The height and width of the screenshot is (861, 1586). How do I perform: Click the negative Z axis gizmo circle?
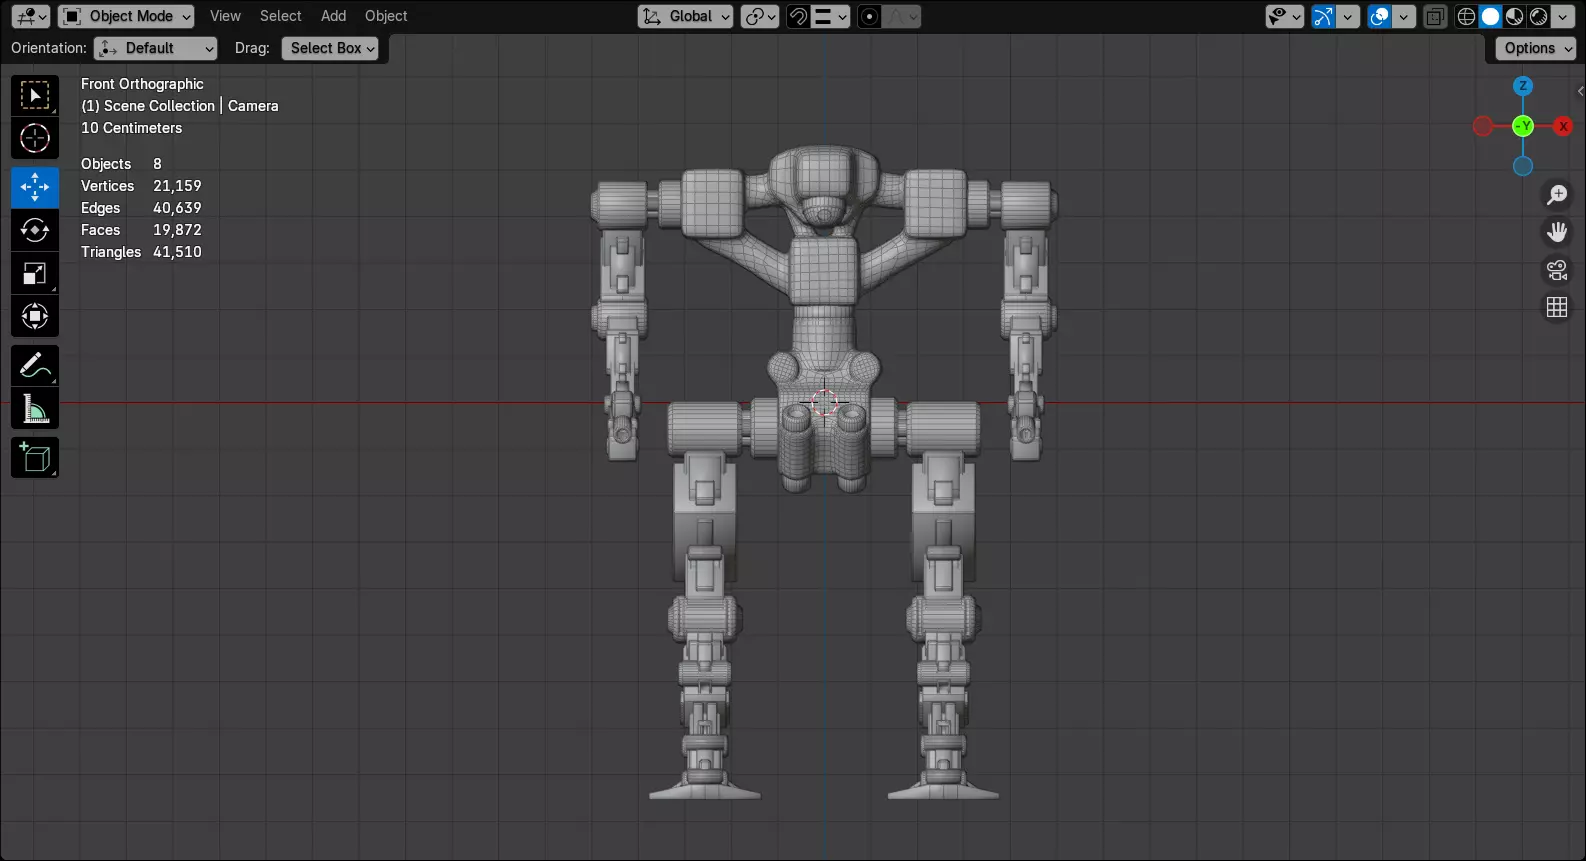[x=1523, y=166]
